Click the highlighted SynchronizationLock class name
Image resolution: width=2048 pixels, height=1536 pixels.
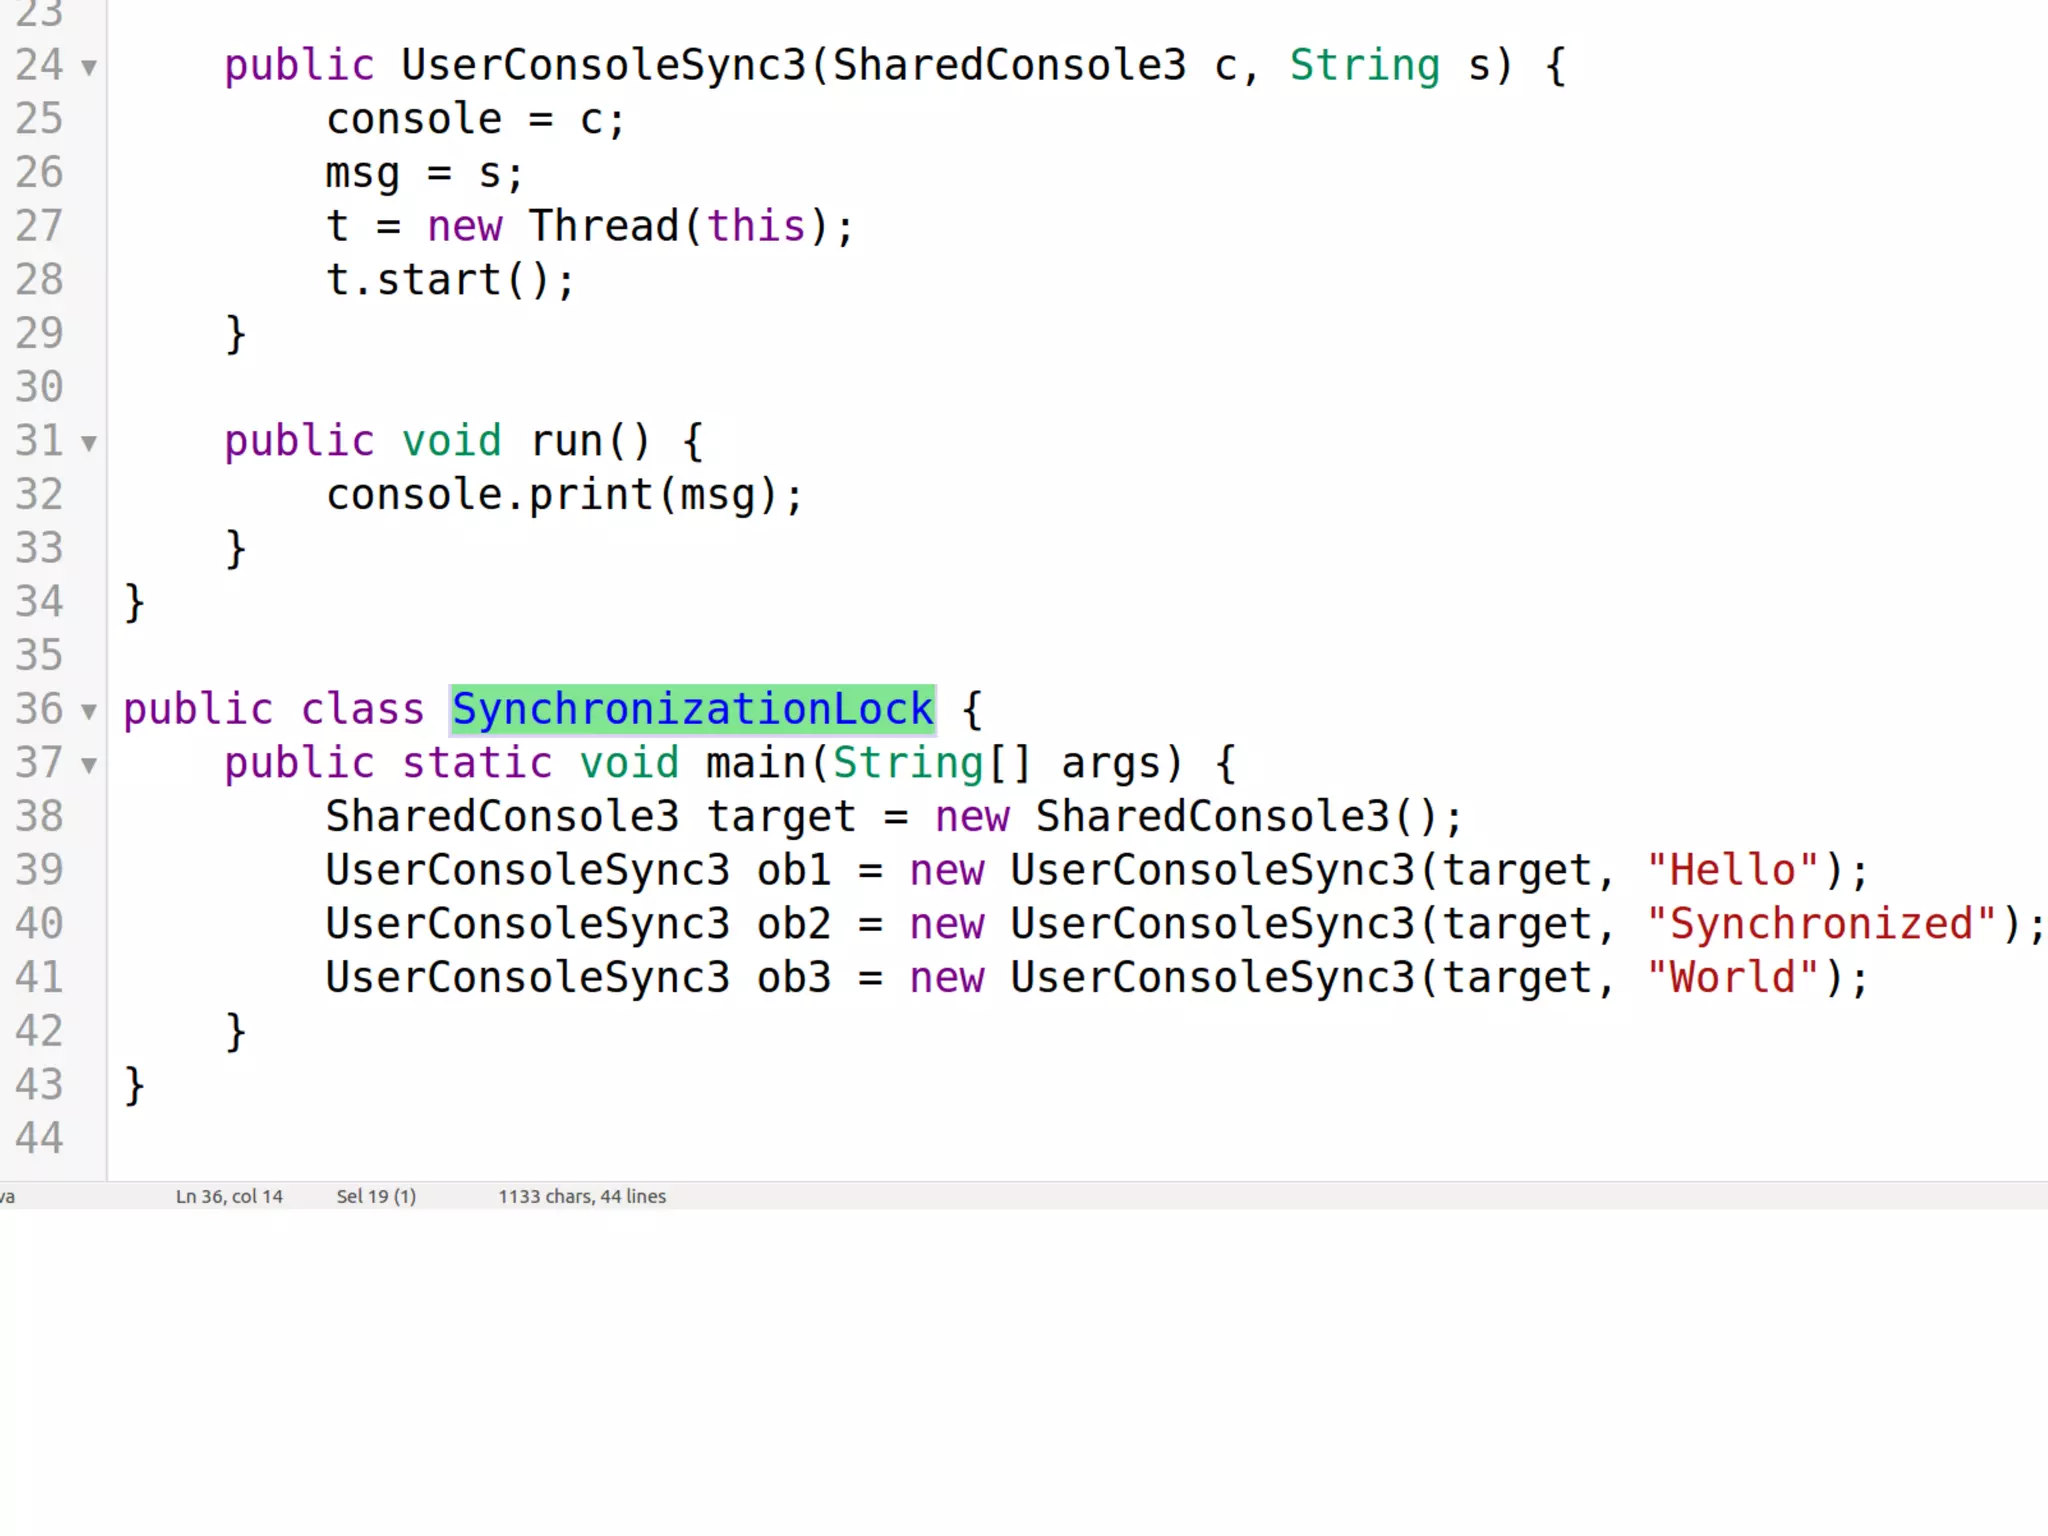[x=692, y=709]
